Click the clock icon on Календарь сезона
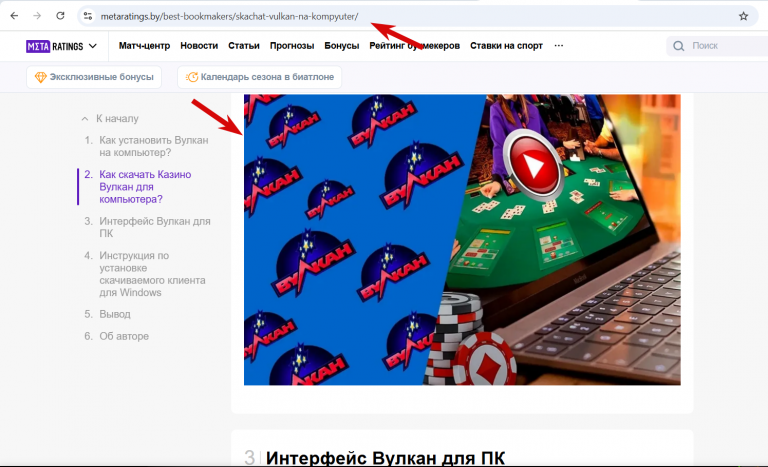This screenshot has height=467, width=768. tap(192, 77)
